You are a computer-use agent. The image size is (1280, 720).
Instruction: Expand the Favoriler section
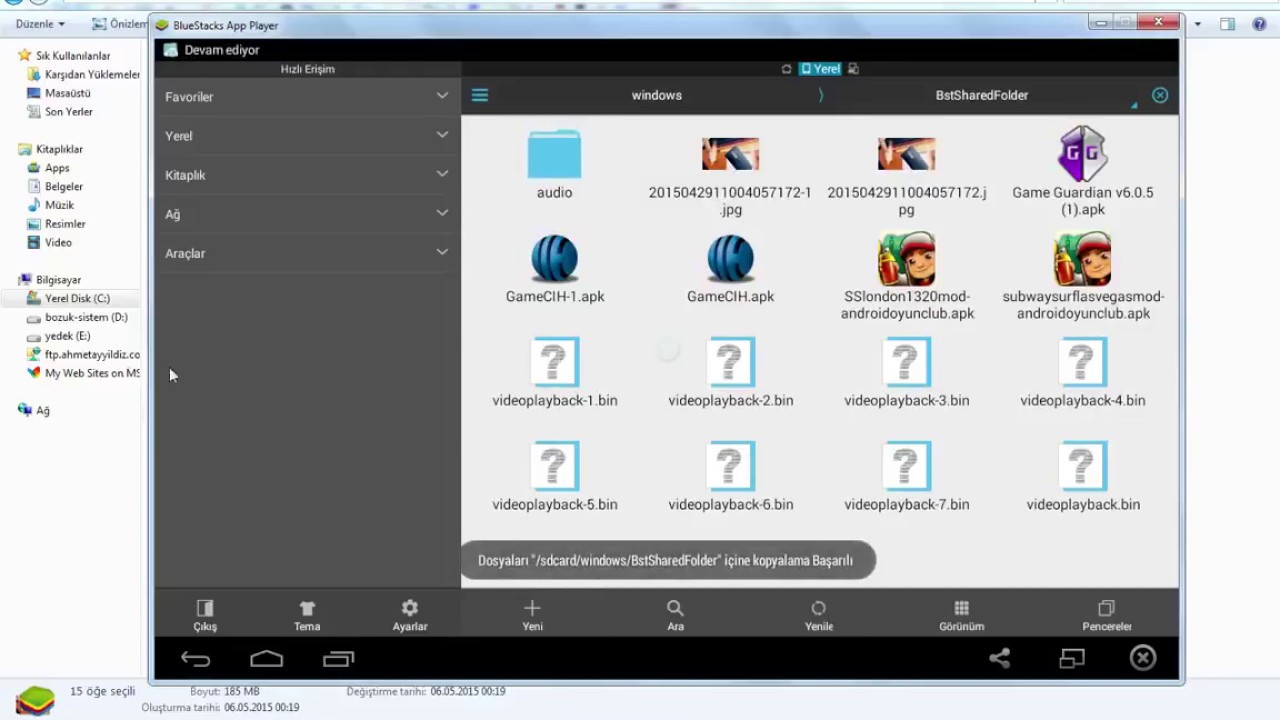click(307, 97)
